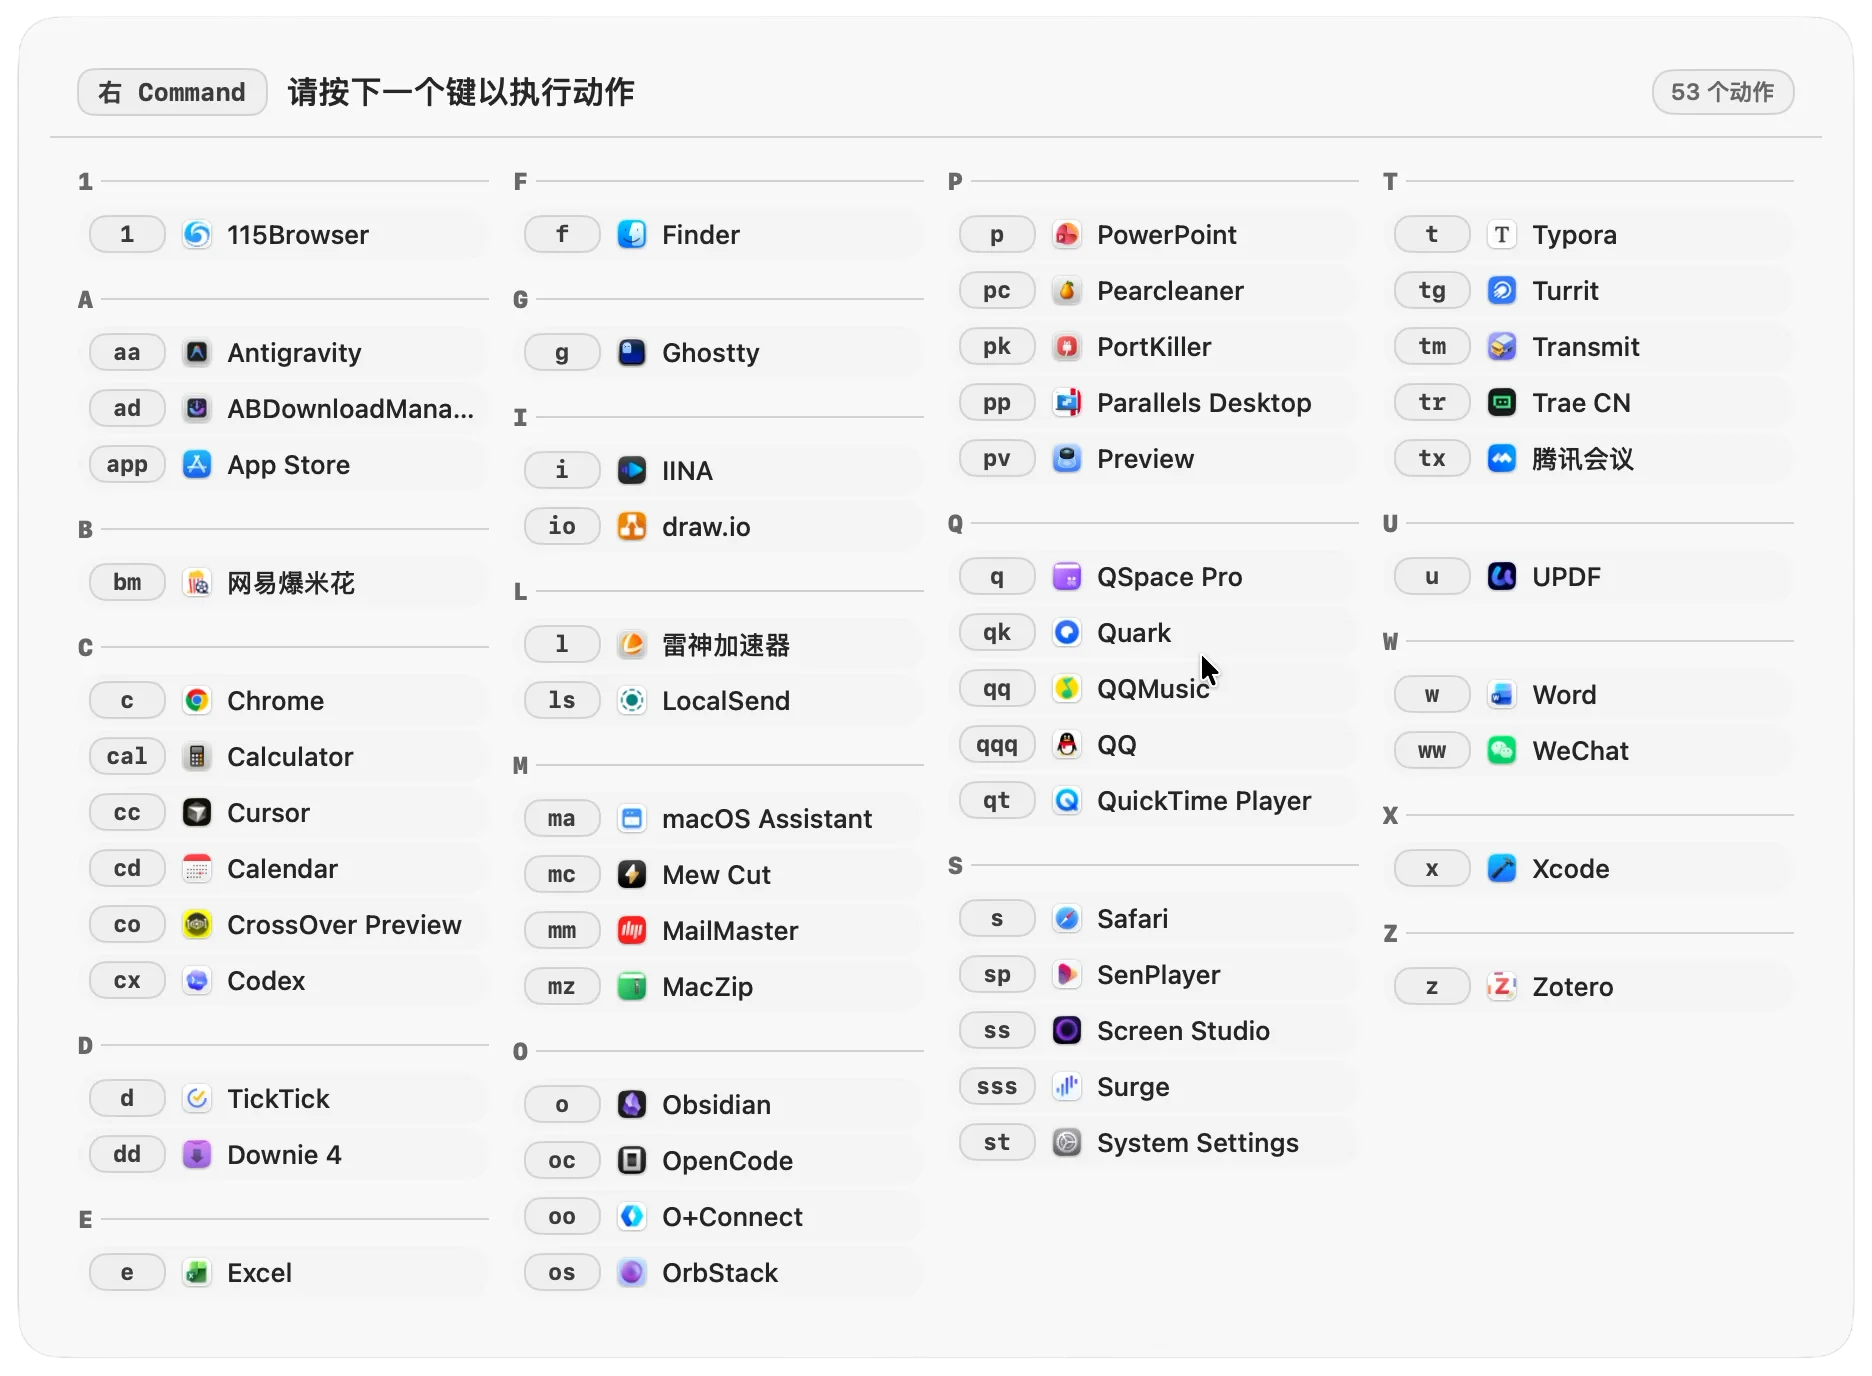Select the Typora icon

tap(1502, 235)
